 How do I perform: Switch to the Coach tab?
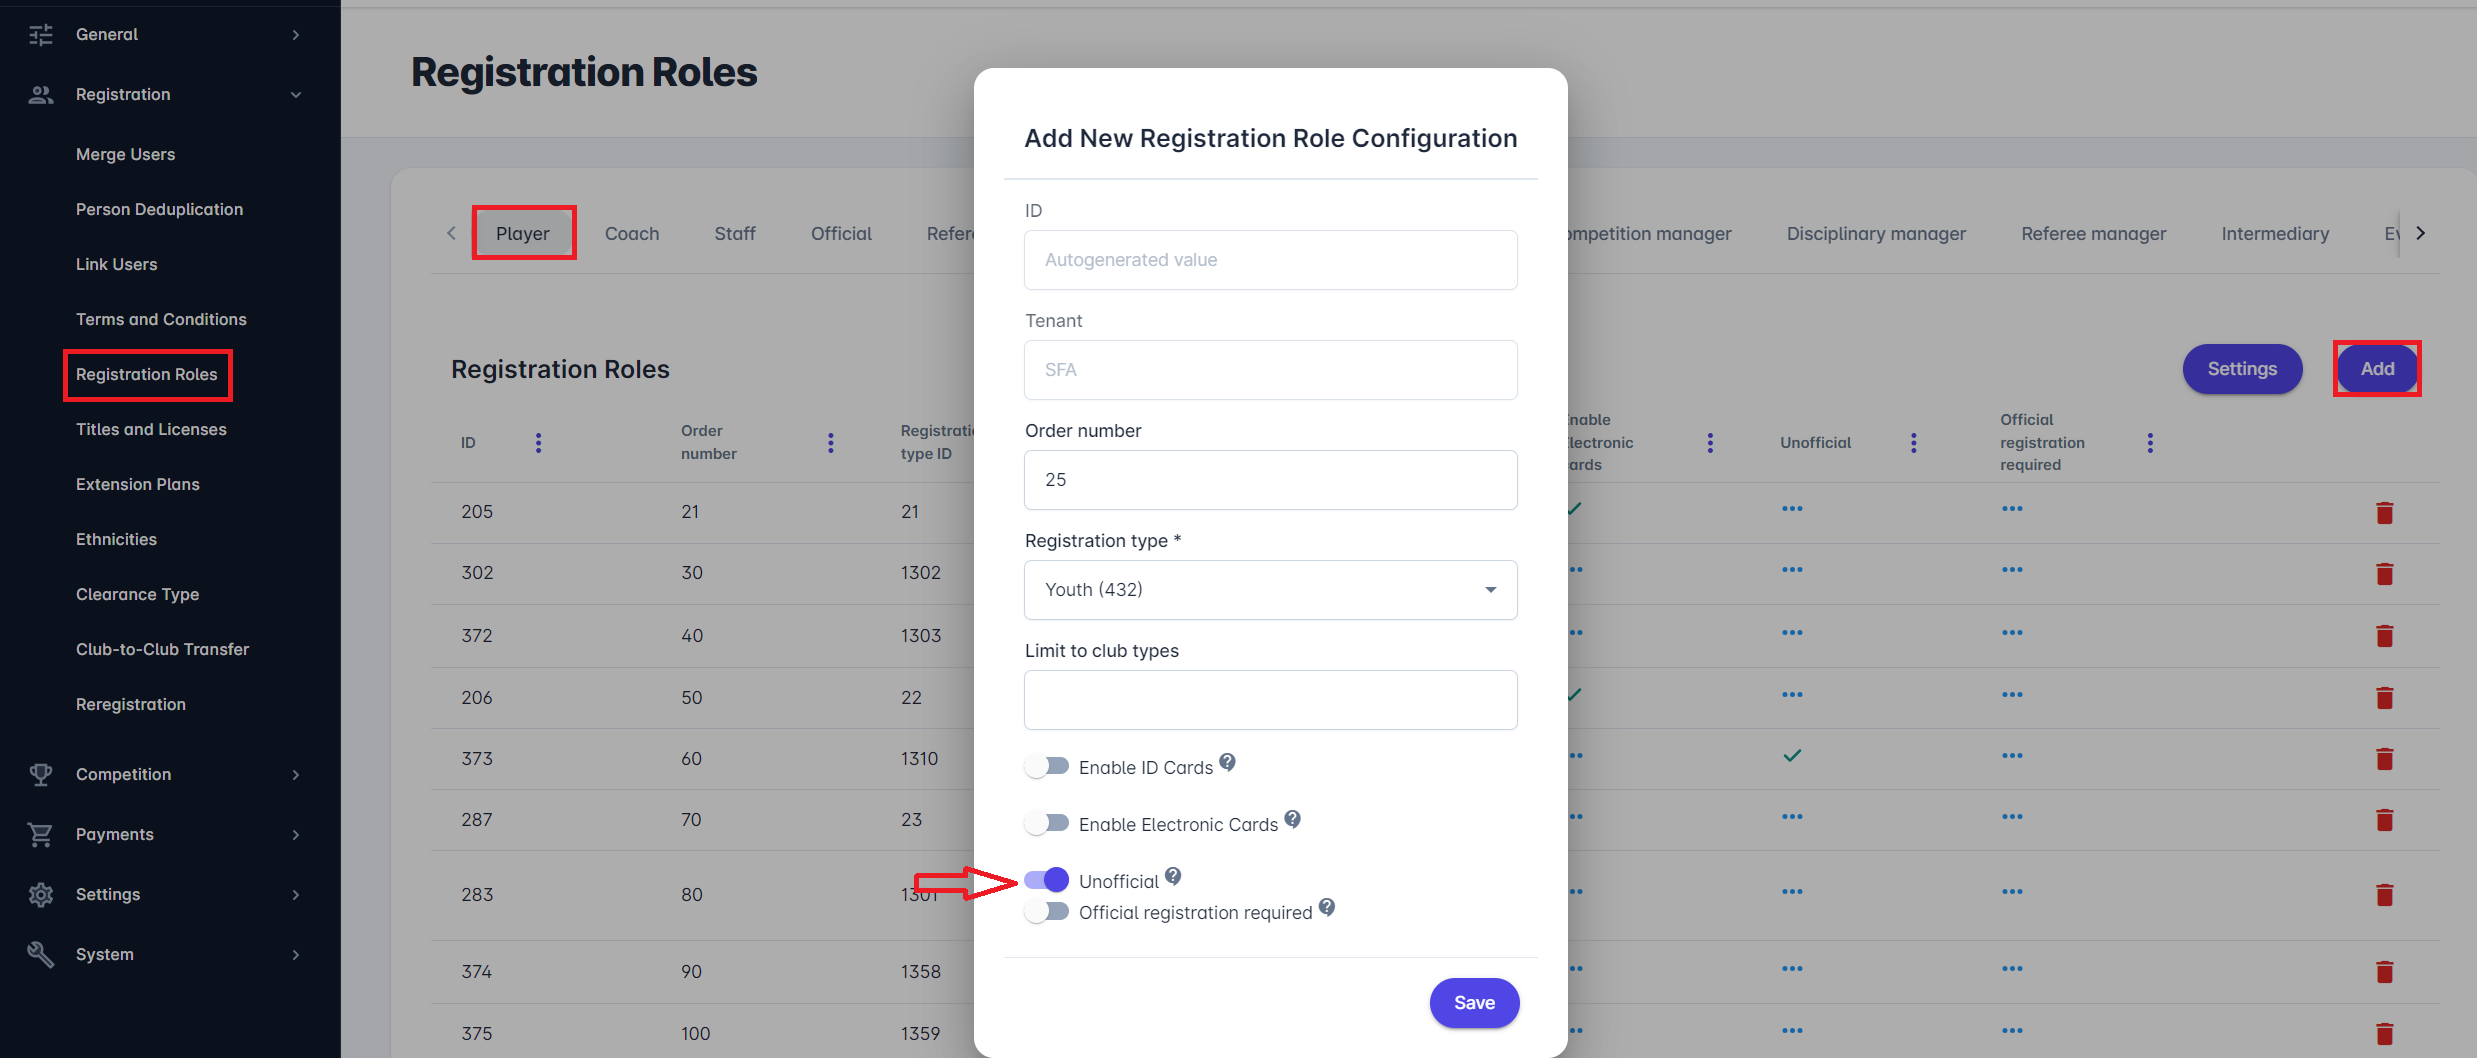click(632, 233)
